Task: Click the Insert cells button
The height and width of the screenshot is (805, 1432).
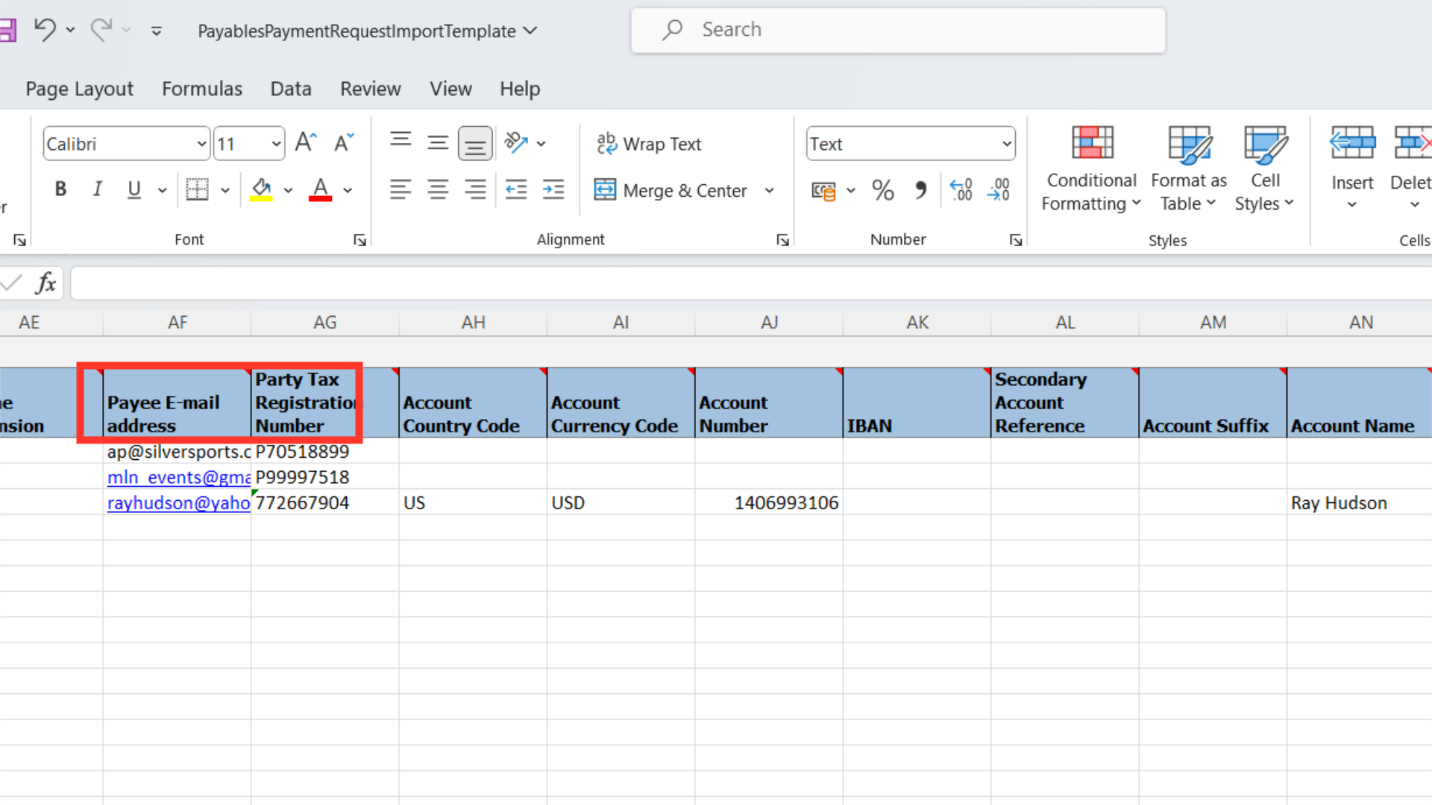Action: (x=1352, y=170)
